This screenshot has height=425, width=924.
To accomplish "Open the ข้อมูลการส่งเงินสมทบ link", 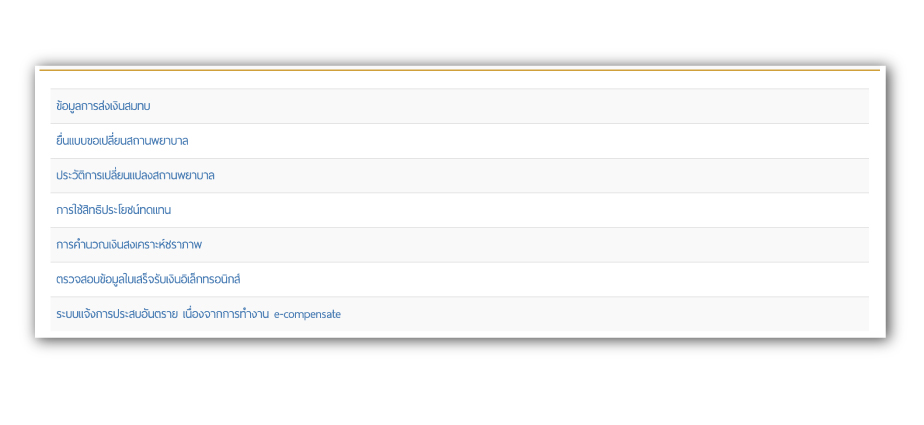I will click(103, 106).
